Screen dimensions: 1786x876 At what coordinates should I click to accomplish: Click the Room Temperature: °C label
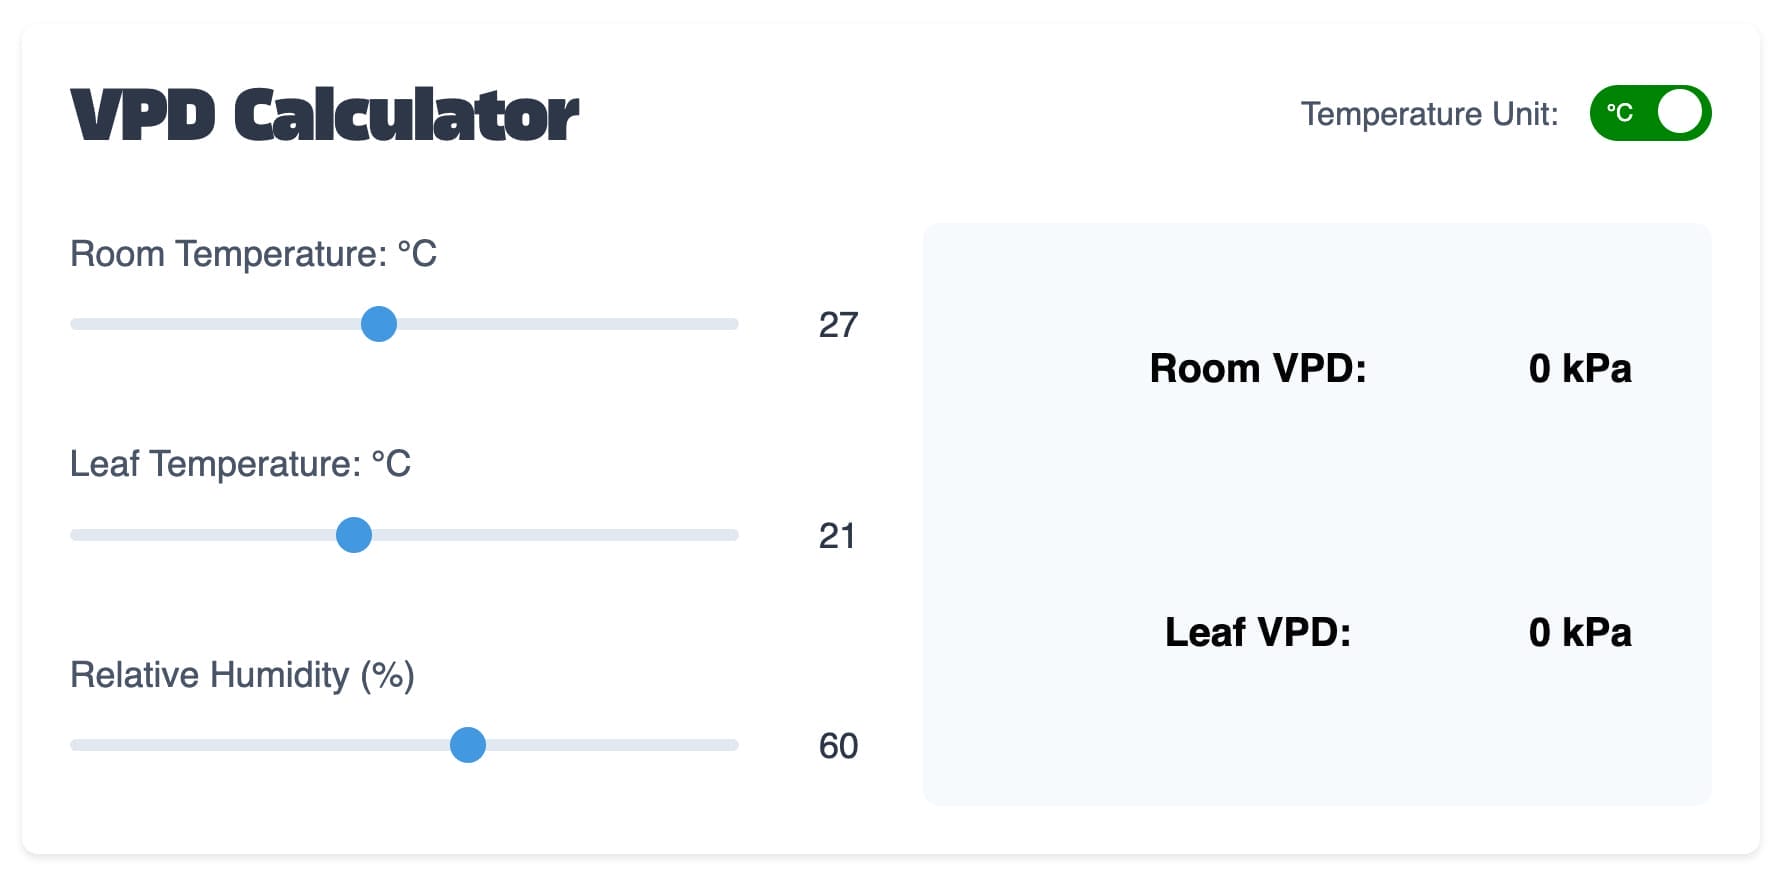[x=253, y=255]
